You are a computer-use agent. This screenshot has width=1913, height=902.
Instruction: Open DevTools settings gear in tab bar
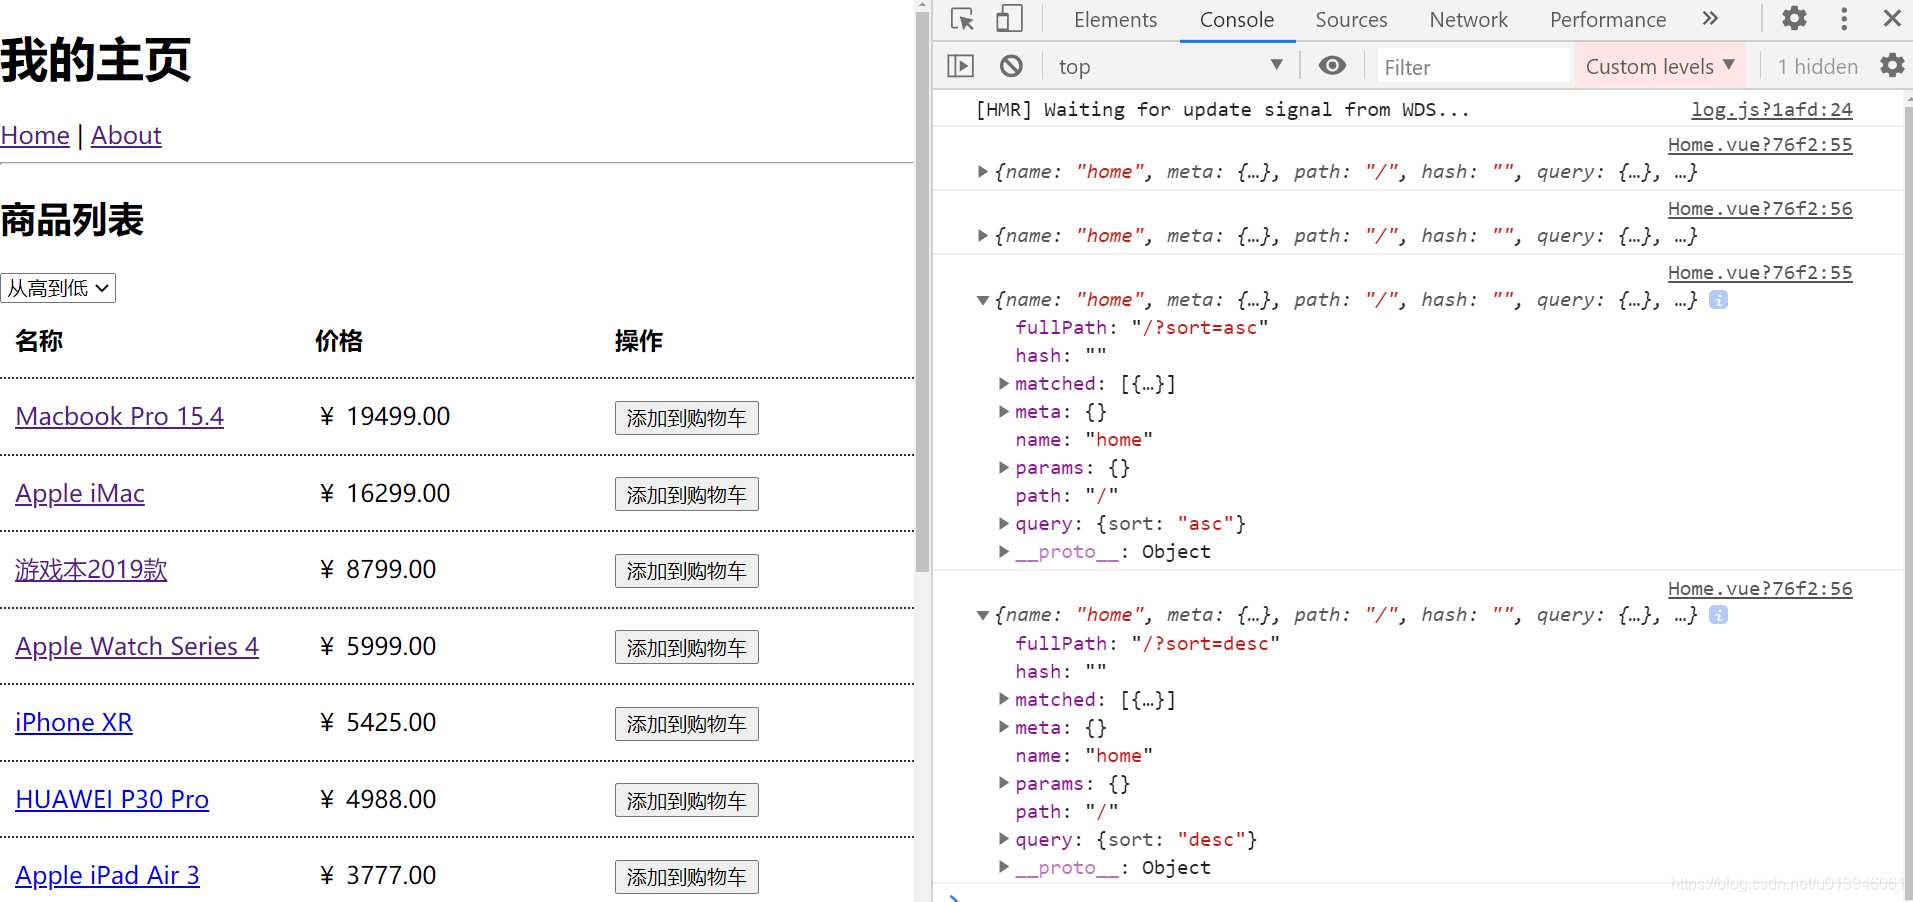pos(1795,19)
